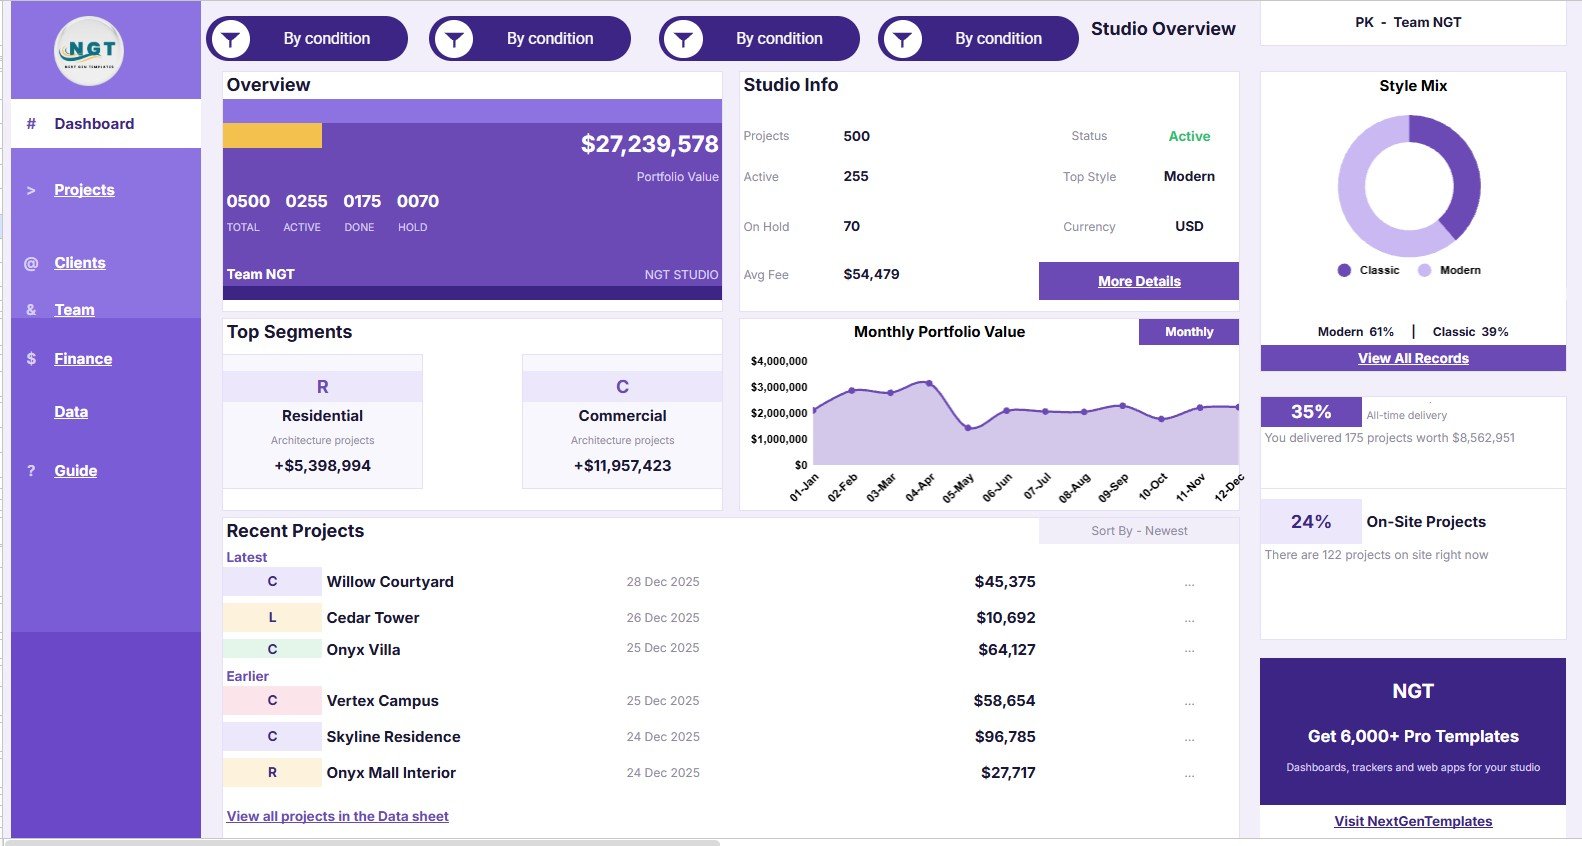The height and width of the screenshot is (846, 1582).
Task: Click the Avg Fee value $54,479
Action: tap(871, 274)
